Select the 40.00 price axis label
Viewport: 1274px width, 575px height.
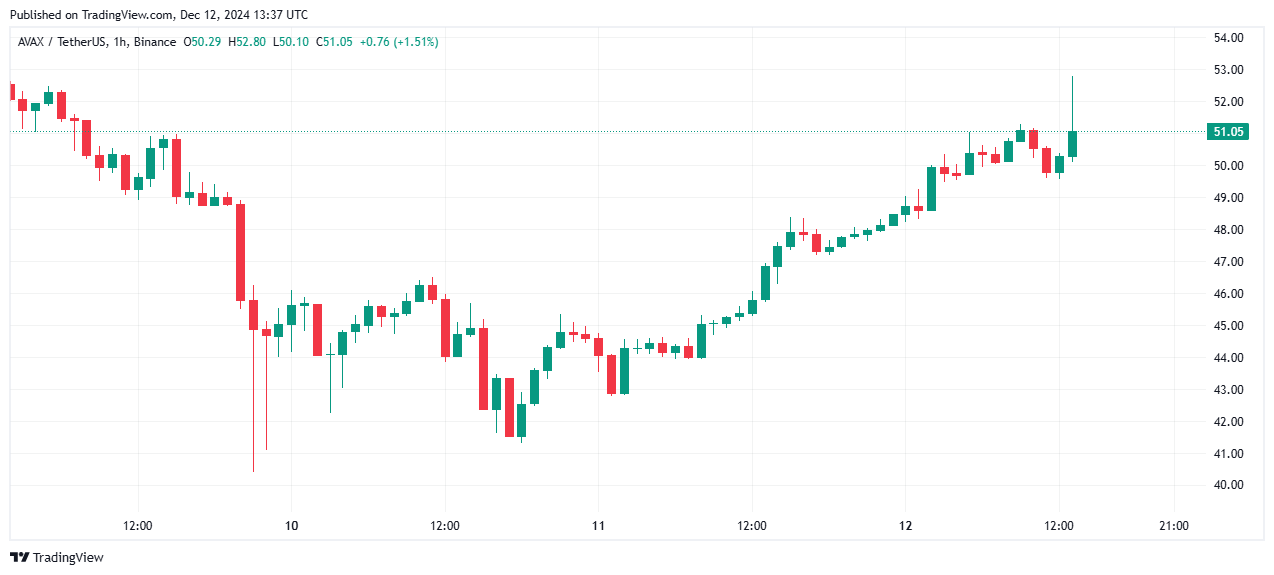point(1227,485)
